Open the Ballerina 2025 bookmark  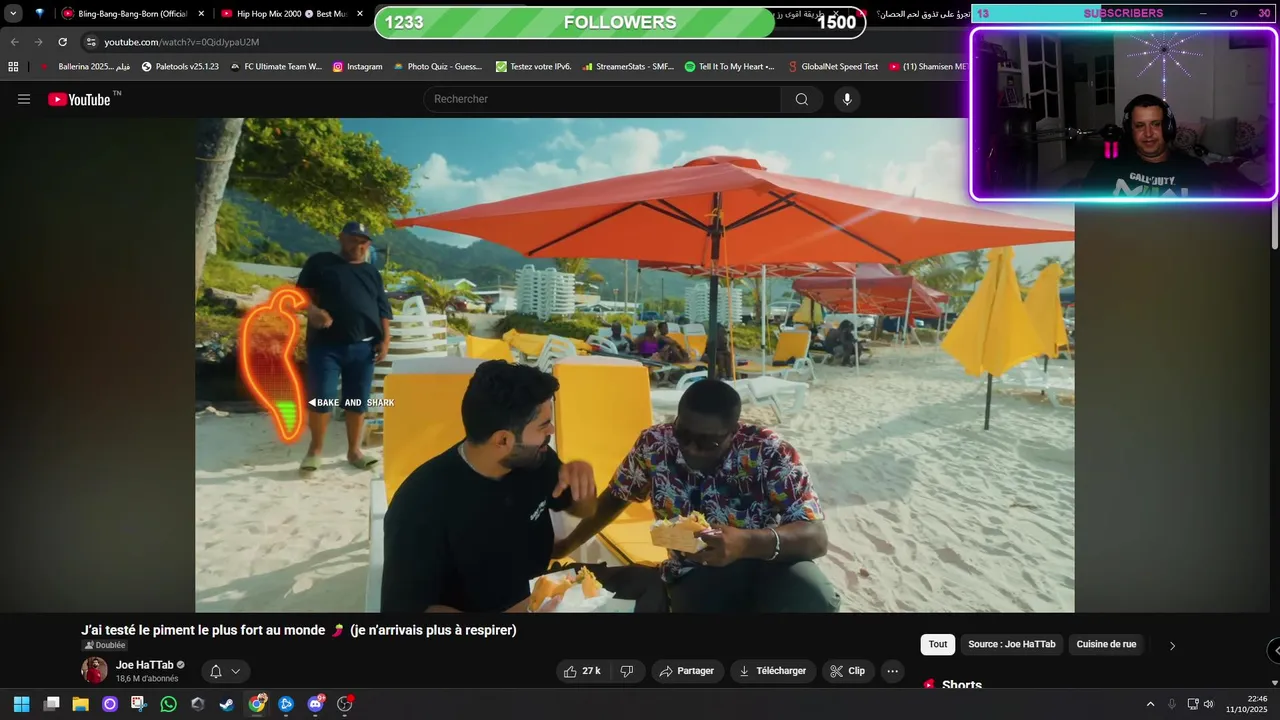(85, 67)
